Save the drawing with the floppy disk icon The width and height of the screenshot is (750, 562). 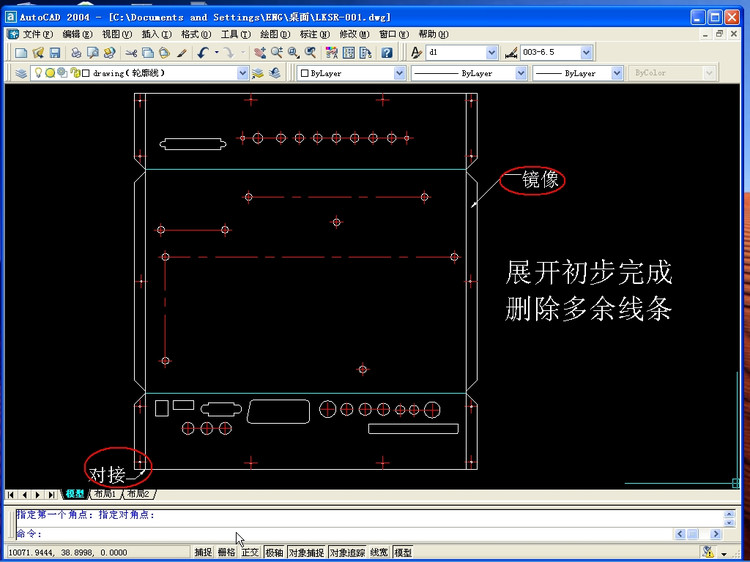(55, 53)
